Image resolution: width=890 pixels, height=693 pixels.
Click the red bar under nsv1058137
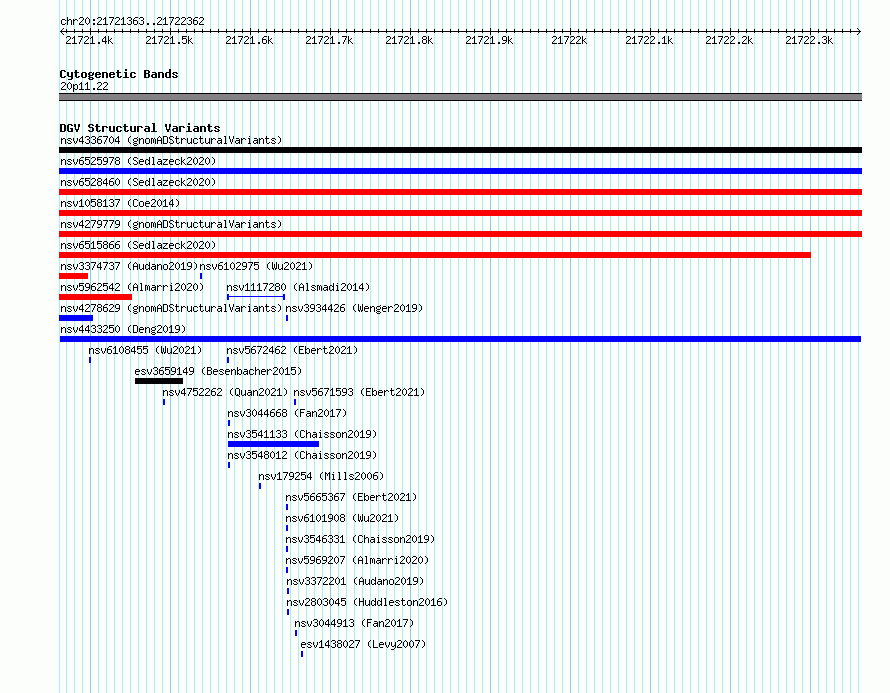pos(460,213)
